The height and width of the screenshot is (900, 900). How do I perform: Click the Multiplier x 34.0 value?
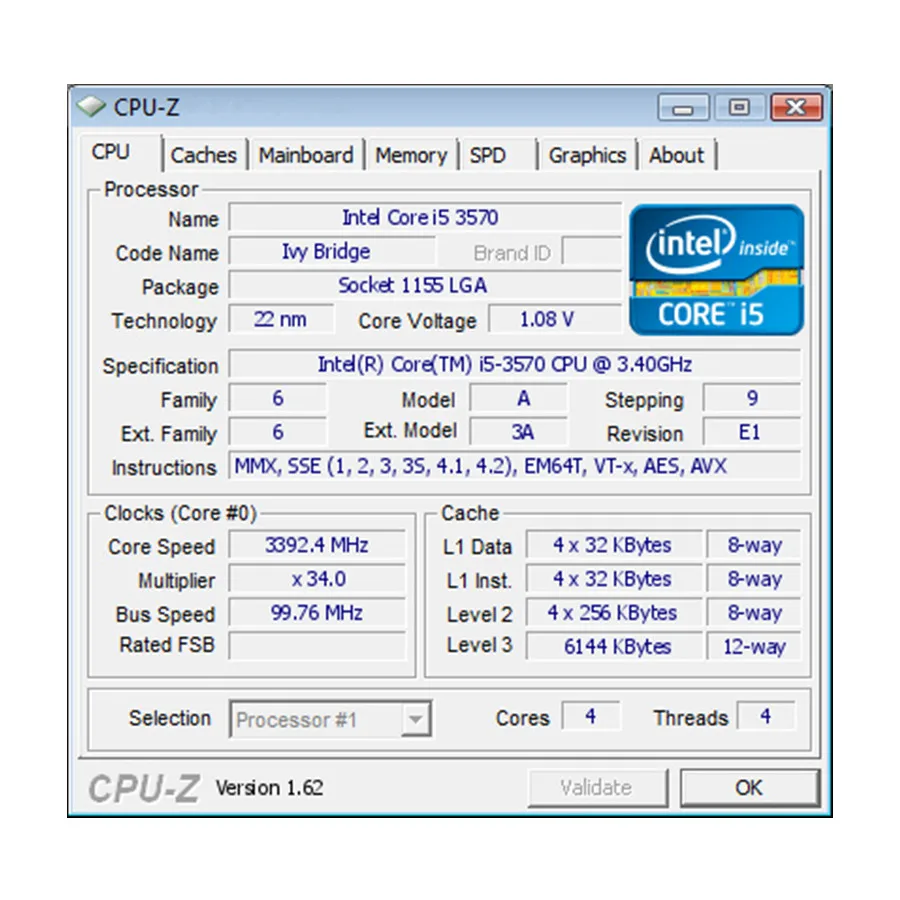[x=317, y=579]
